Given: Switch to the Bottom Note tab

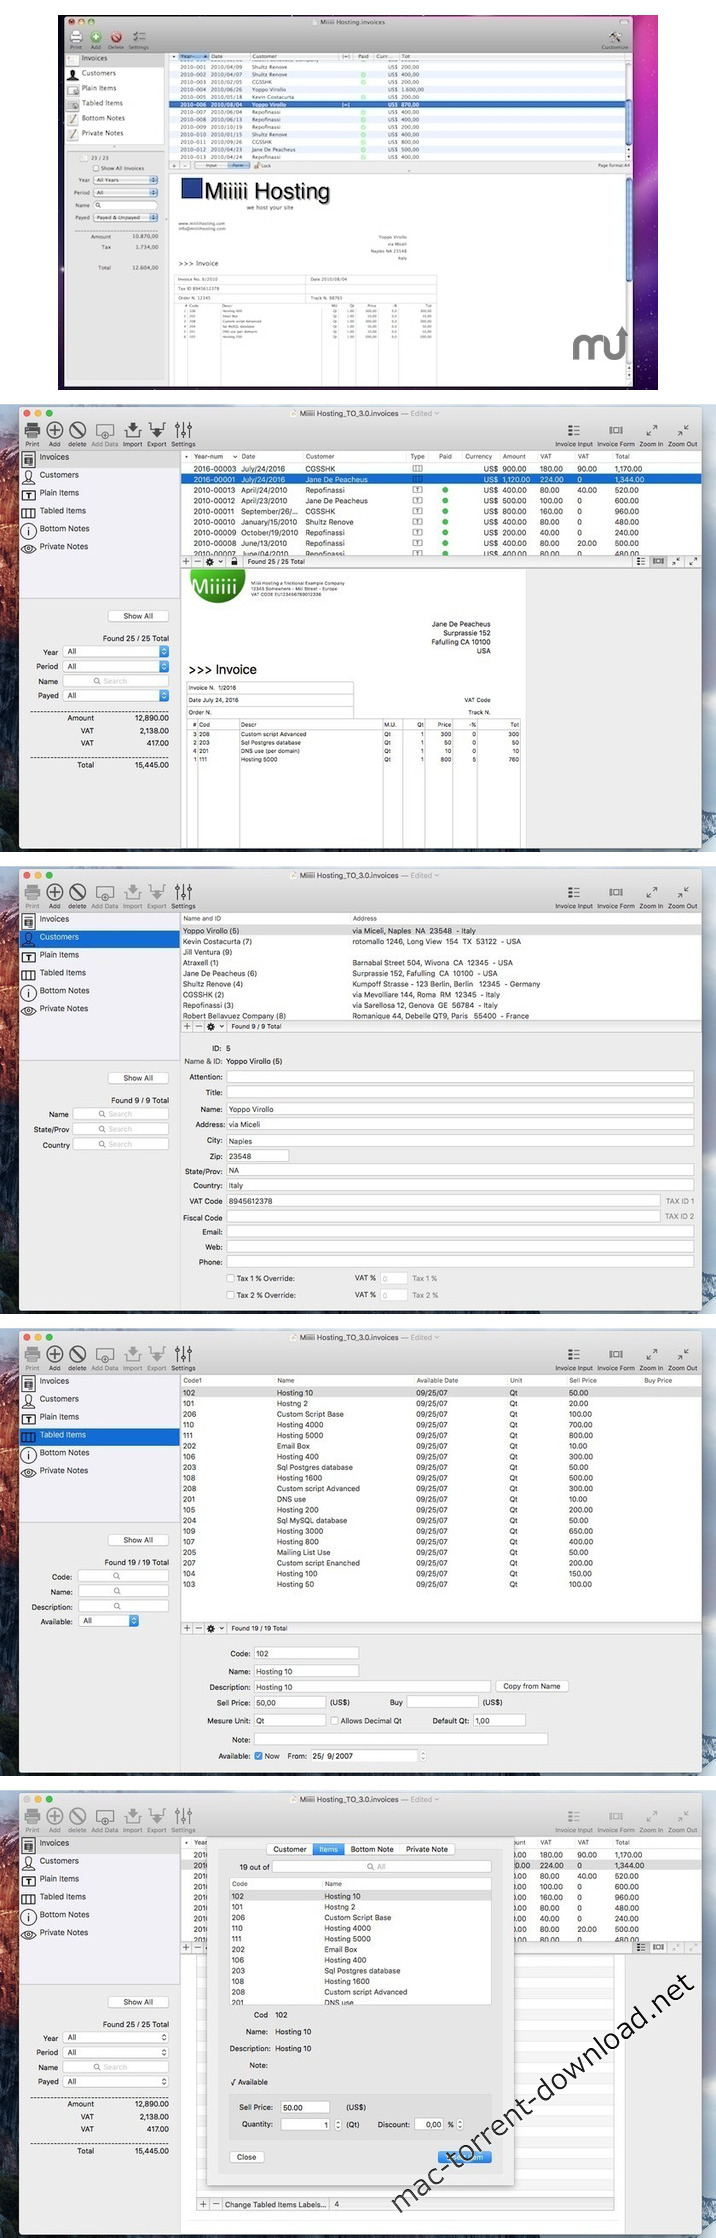Looking at the screenshot, I should pos(372,1849).
